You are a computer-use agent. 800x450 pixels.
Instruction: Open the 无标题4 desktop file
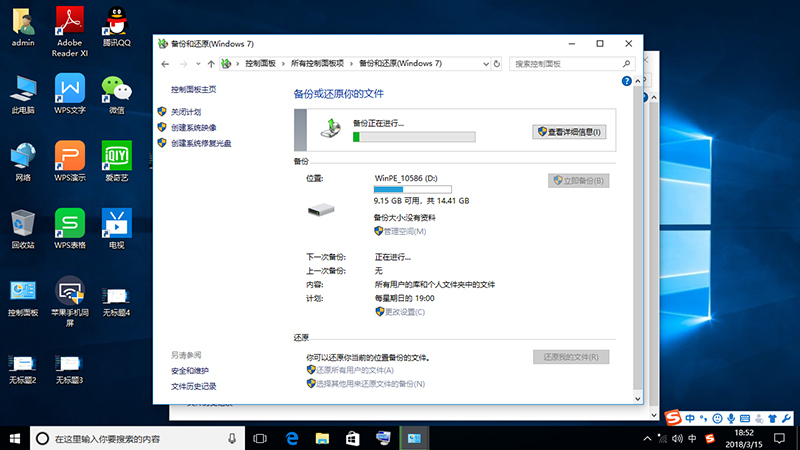(117, 301)
